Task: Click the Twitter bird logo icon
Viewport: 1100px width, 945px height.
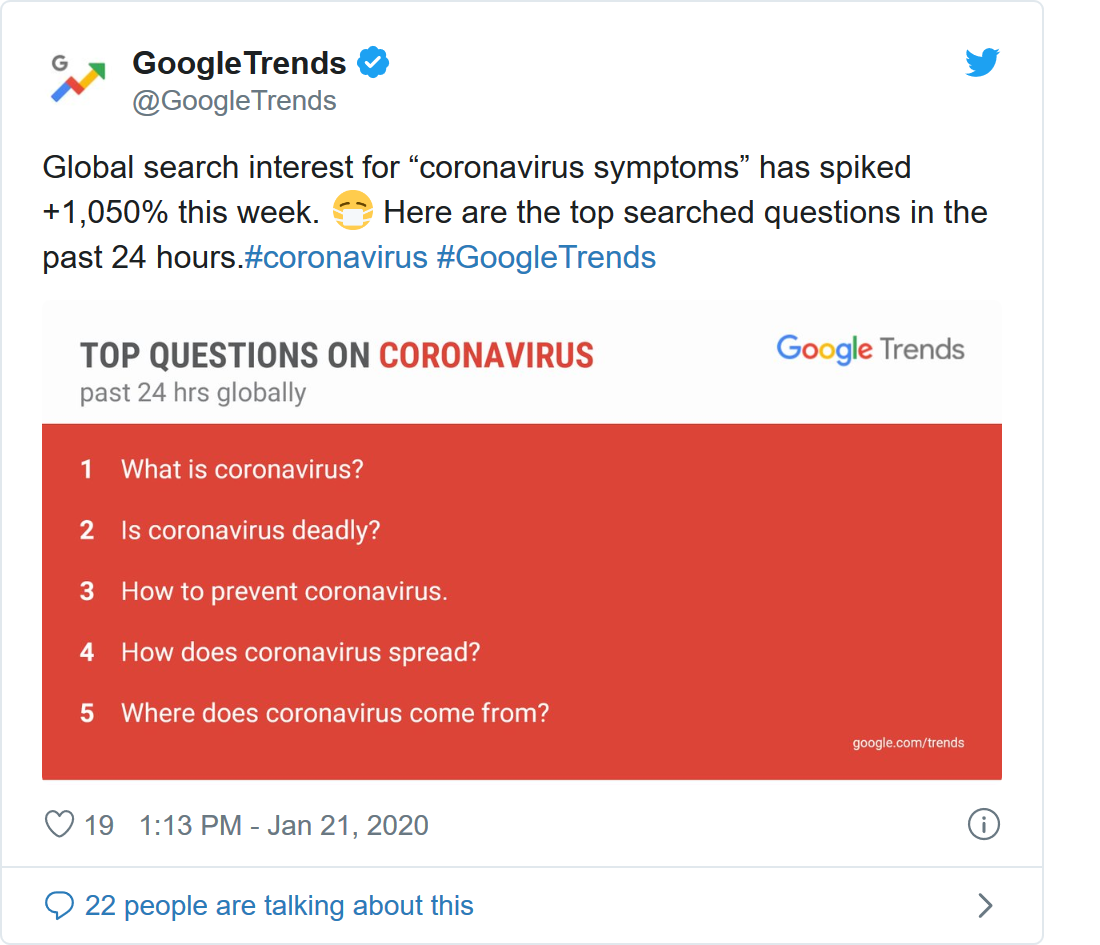Action: coord(982,63)
